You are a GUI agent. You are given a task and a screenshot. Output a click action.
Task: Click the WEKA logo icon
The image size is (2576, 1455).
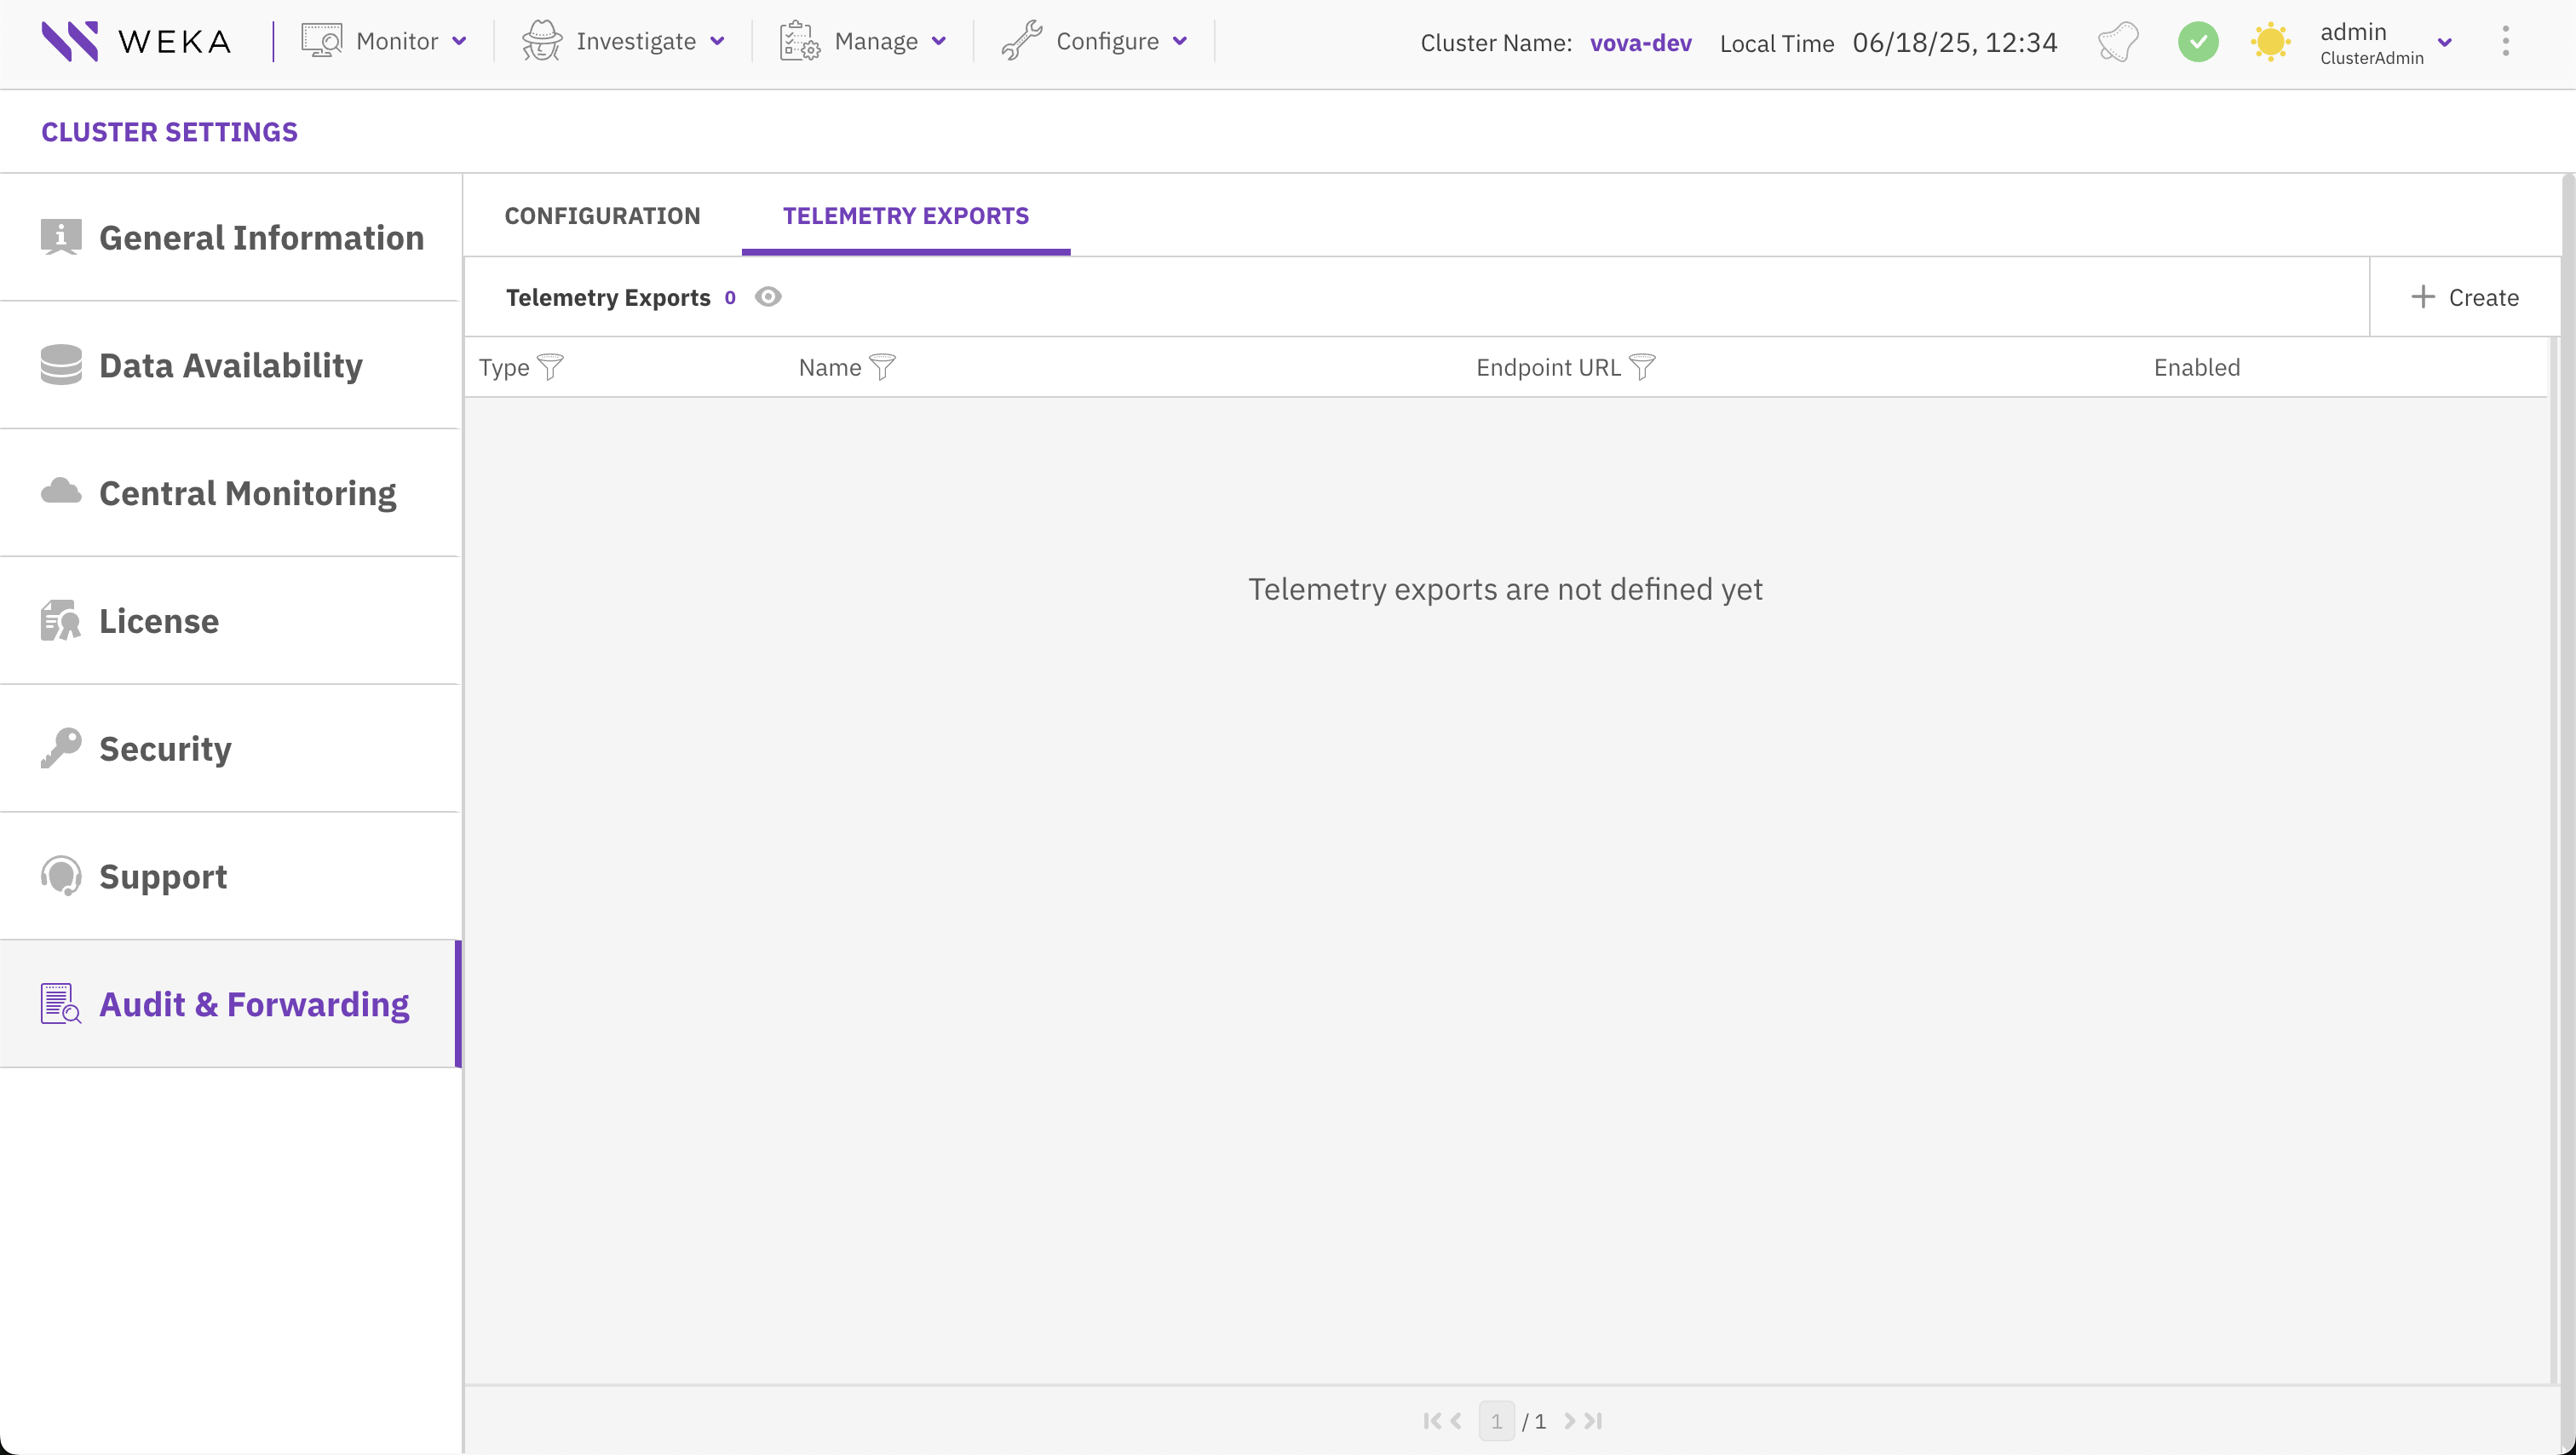(x=69, y=41)
